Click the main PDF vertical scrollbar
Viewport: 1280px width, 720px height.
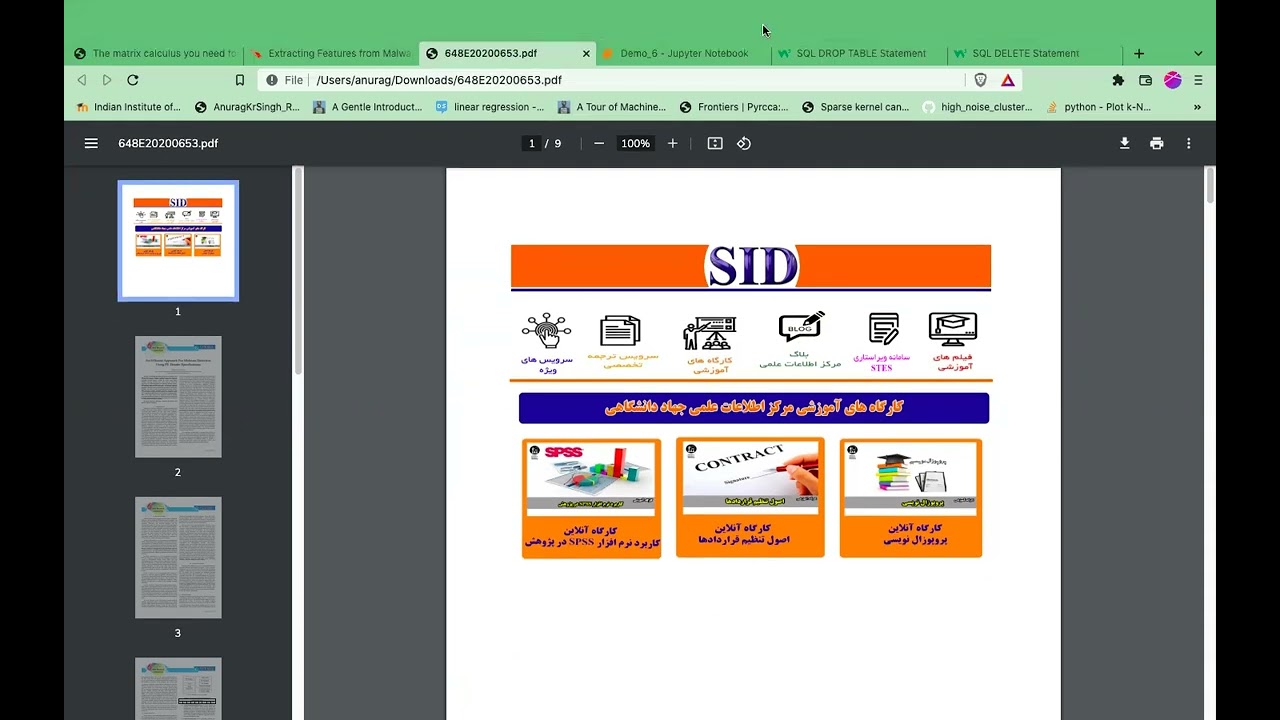point(1210,186)
